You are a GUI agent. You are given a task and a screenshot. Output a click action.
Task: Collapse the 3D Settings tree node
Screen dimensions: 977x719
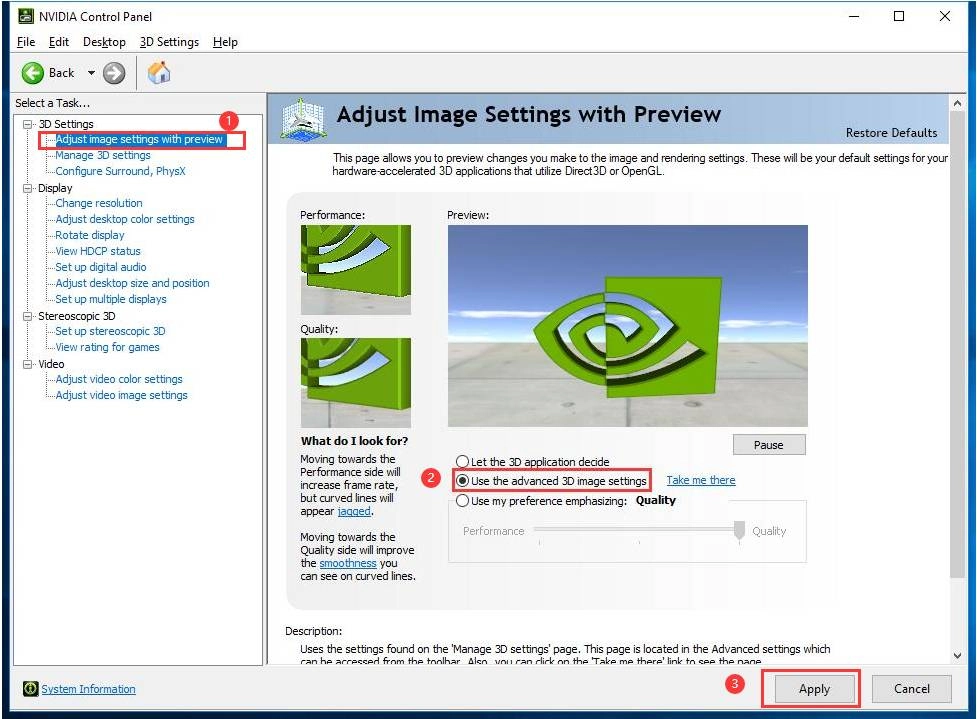(x=27, y=124)
